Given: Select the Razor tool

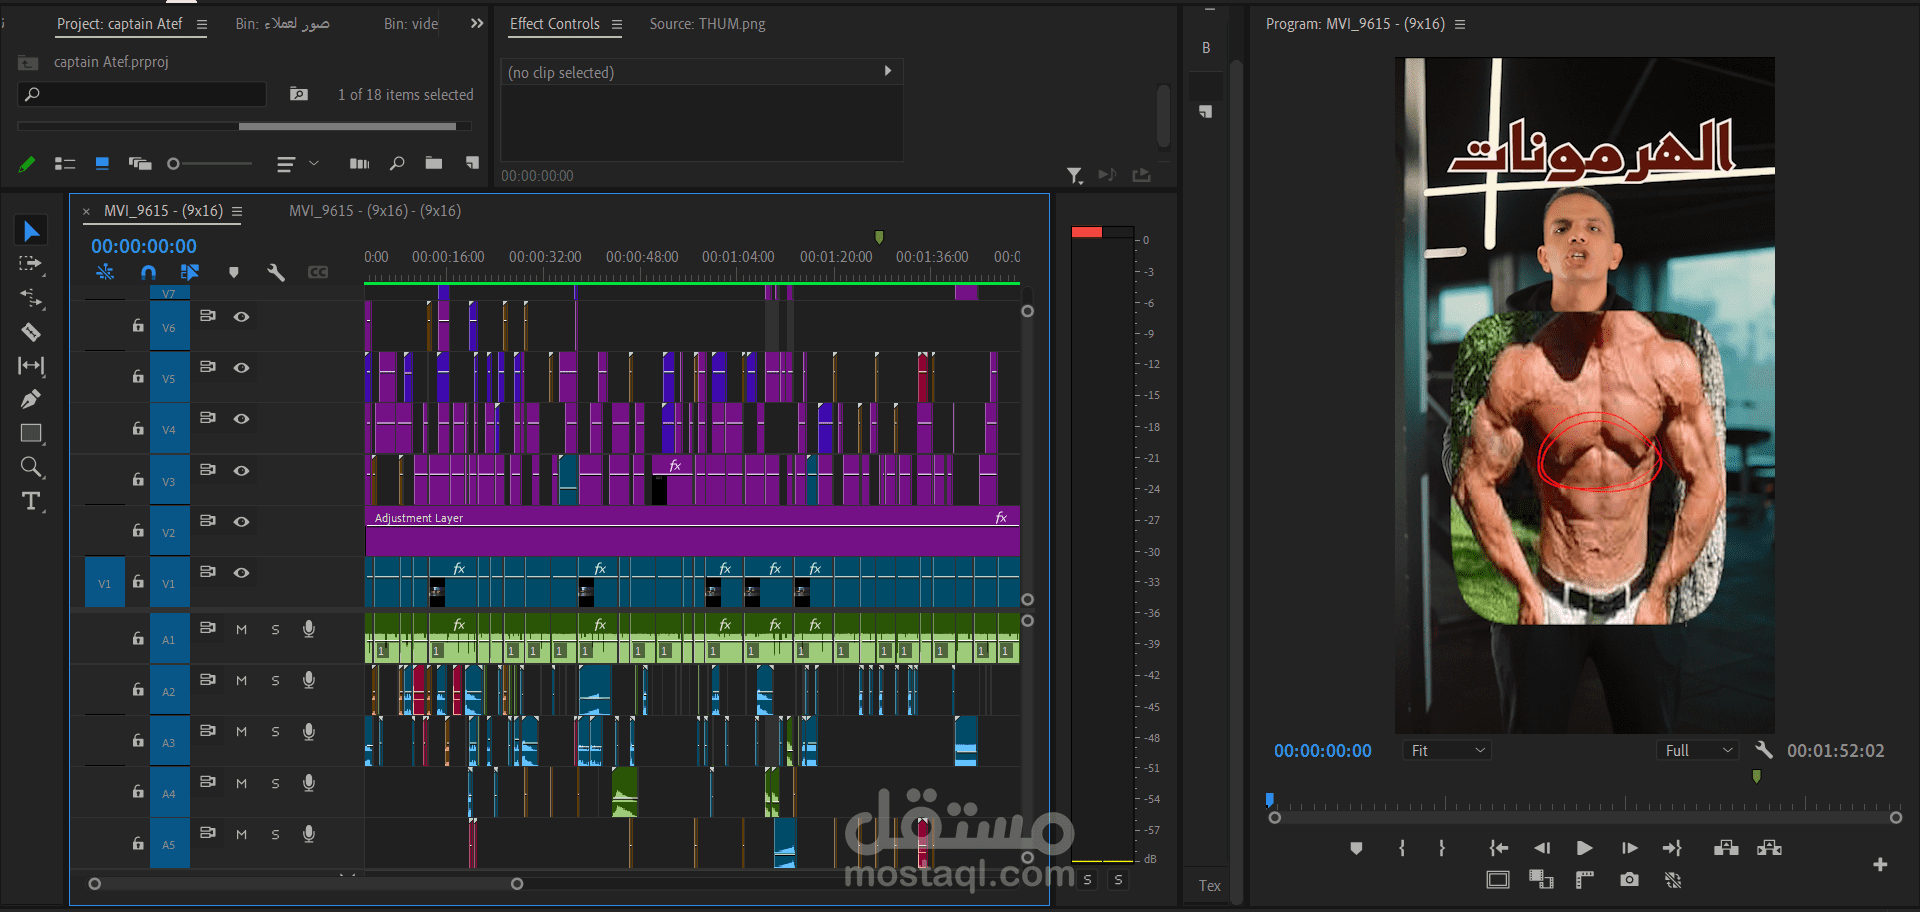Looking at the screenshot, I should click(x=31, y=332).
